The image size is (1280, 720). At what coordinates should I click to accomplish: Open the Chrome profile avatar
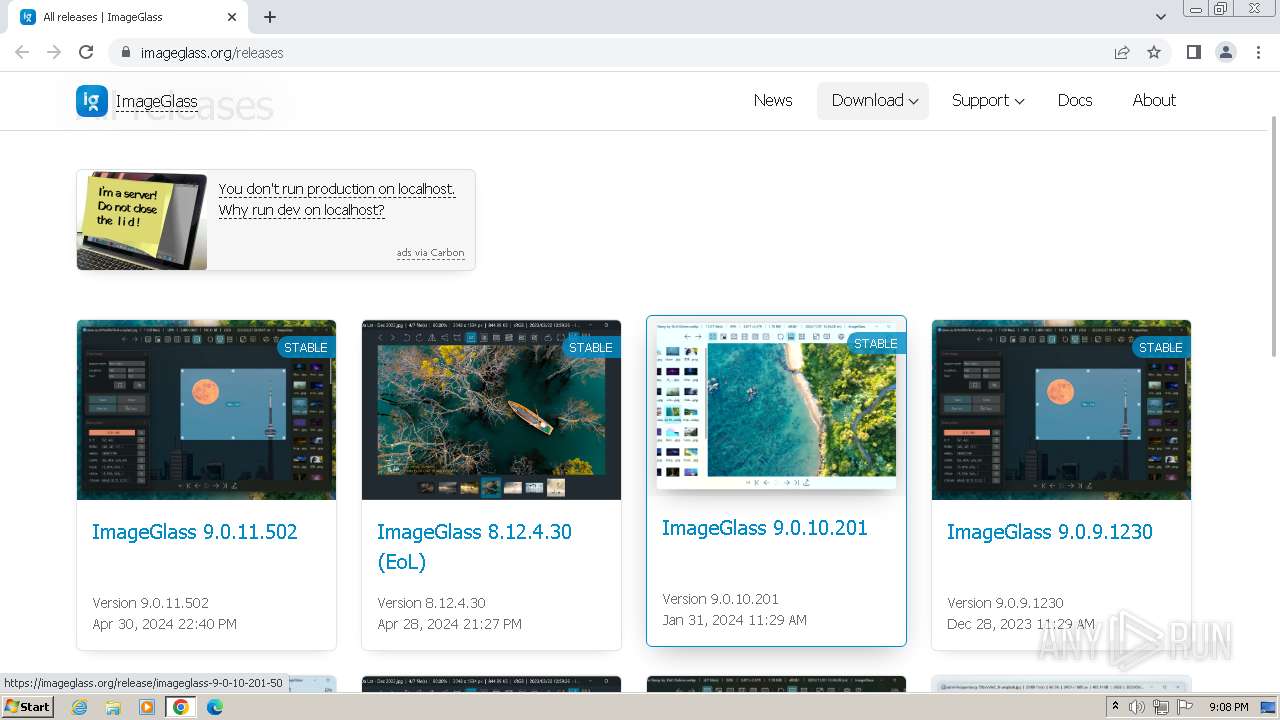(x=1225, y=52)
